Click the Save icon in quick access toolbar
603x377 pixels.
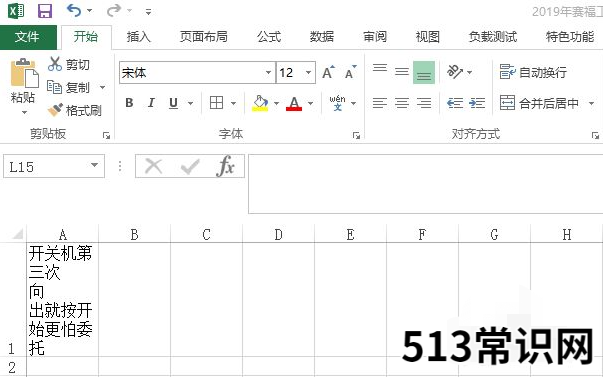(x=45, y=11)
